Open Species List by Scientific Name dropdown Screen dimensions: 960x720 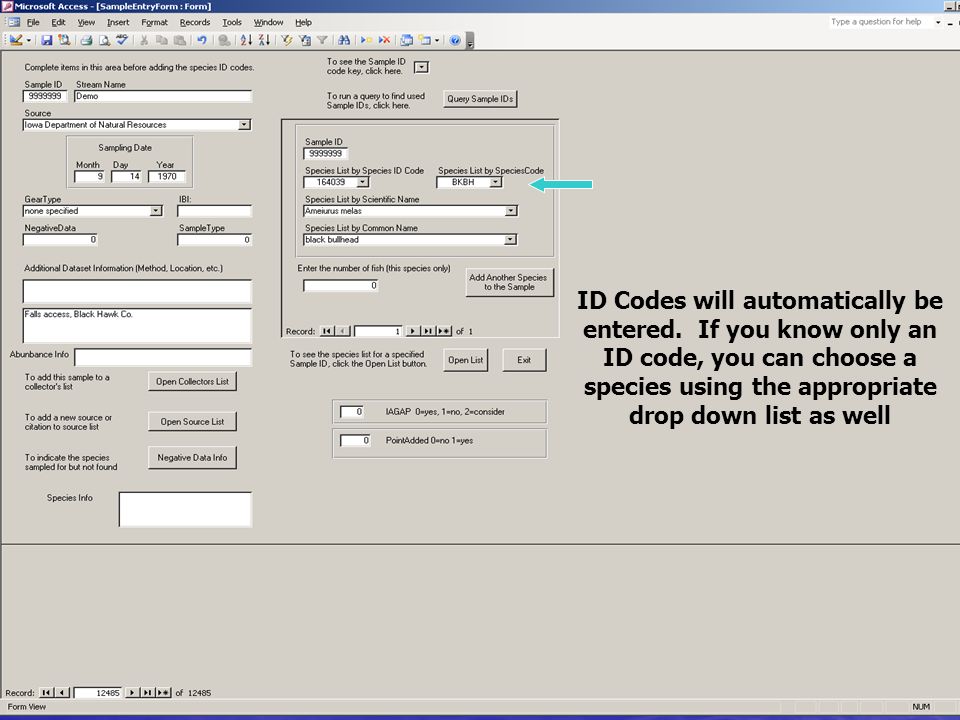click(511, 211)
